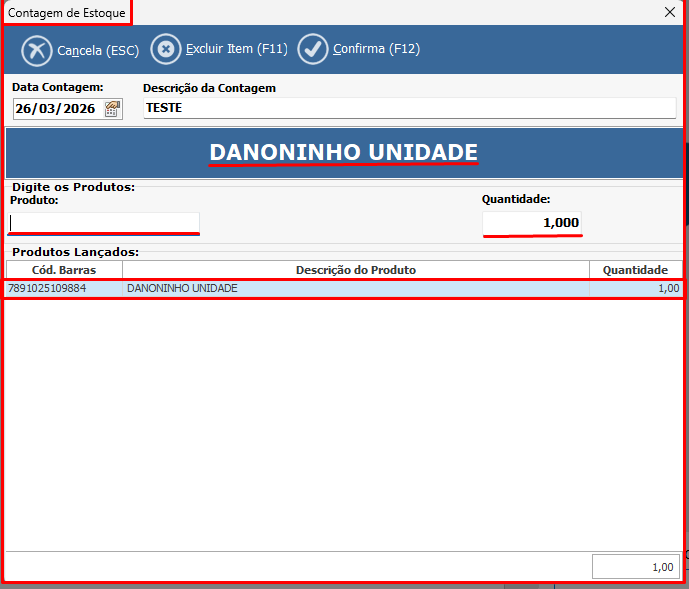Screen dimensions: 689x589
Task: Click the Data Contagem date field
Action: (56, 109)
